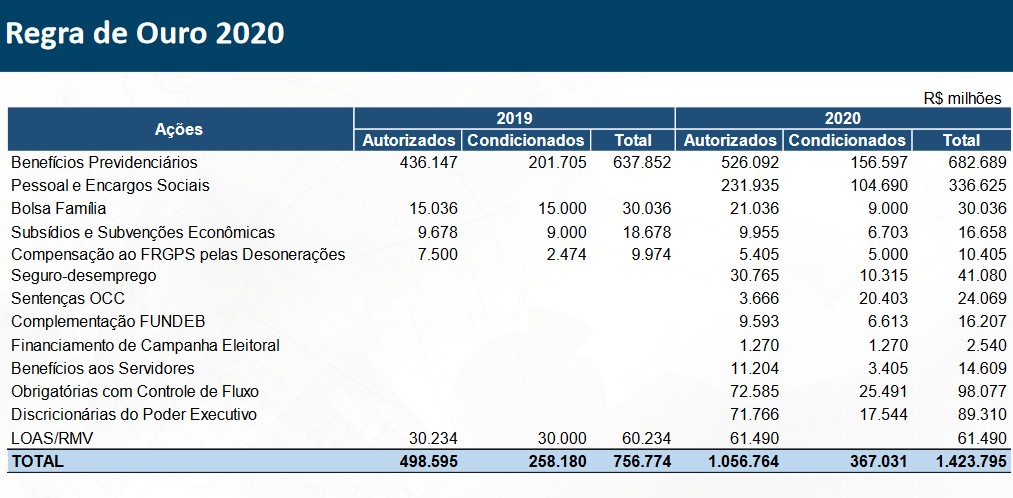Click the 2020 year group header

(842, 118)
